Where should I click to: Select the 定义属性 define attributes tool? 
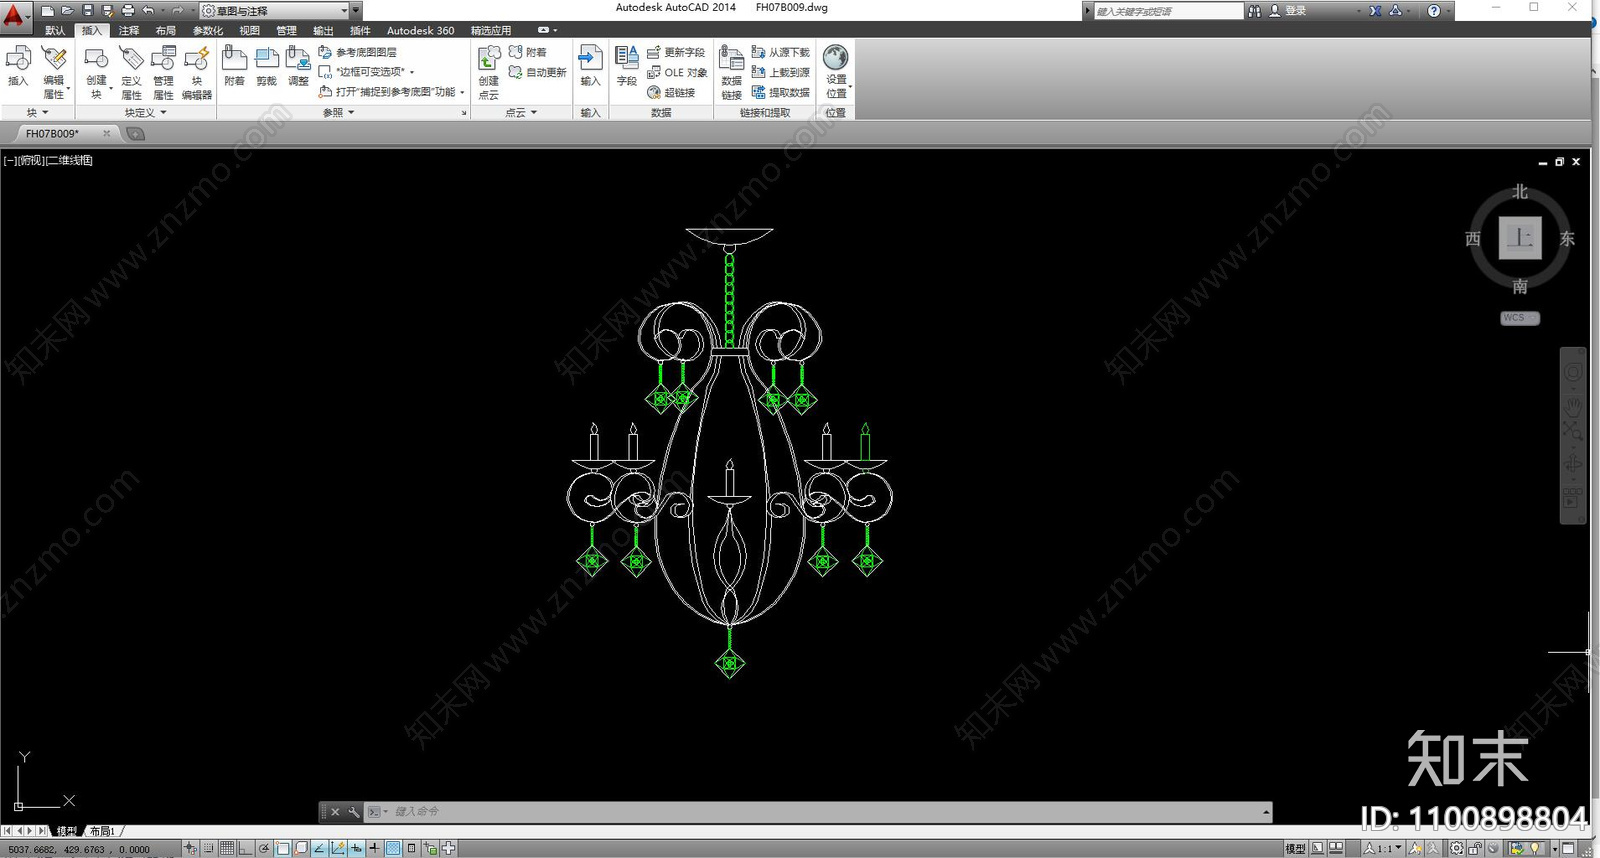point(131,72)
